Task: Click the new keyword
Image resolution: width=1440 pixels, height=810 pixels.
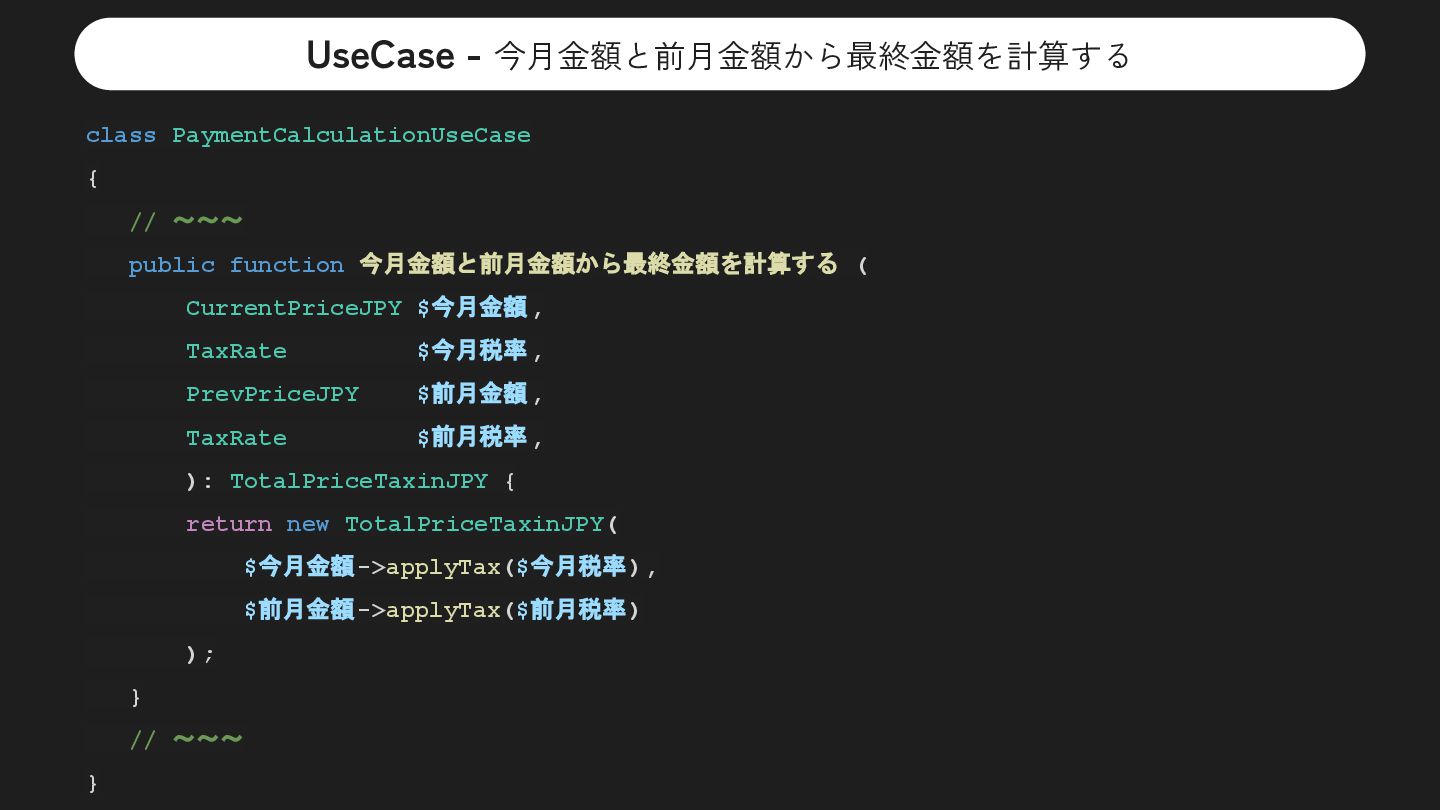Action: 308,524
